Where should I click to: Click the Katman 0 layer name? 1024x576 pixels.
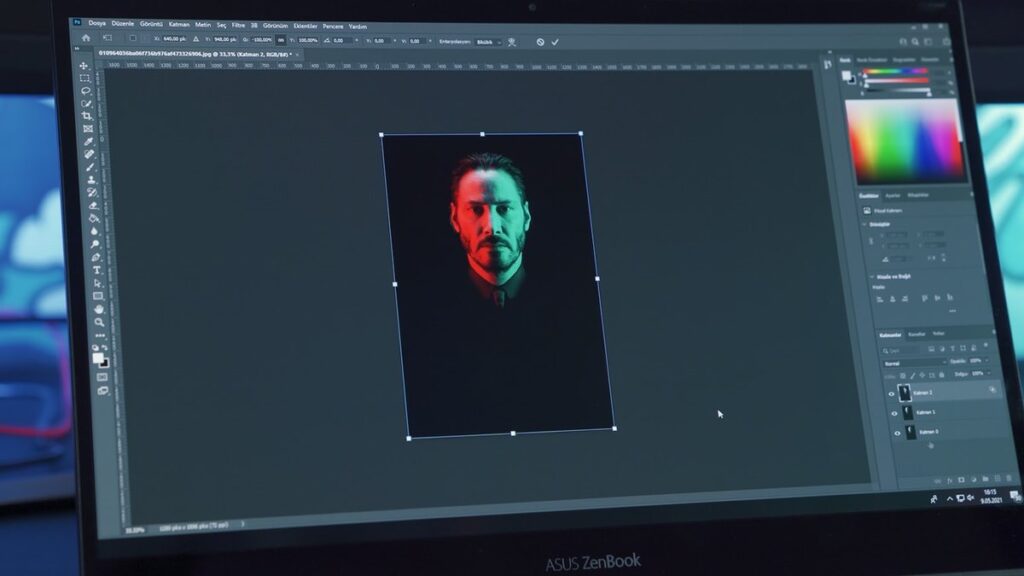[x=928, y=432]
